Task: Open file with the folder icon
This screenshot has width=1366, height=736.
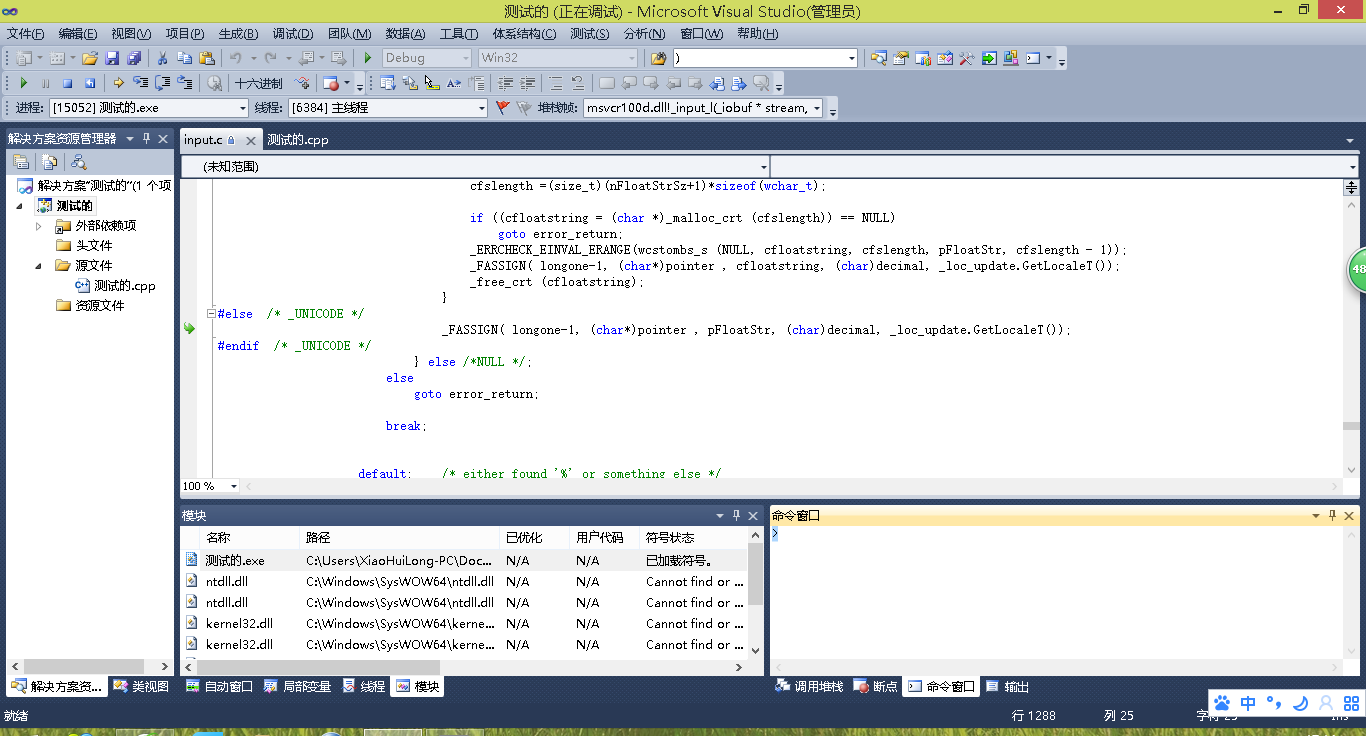Action: pos(90,58)
